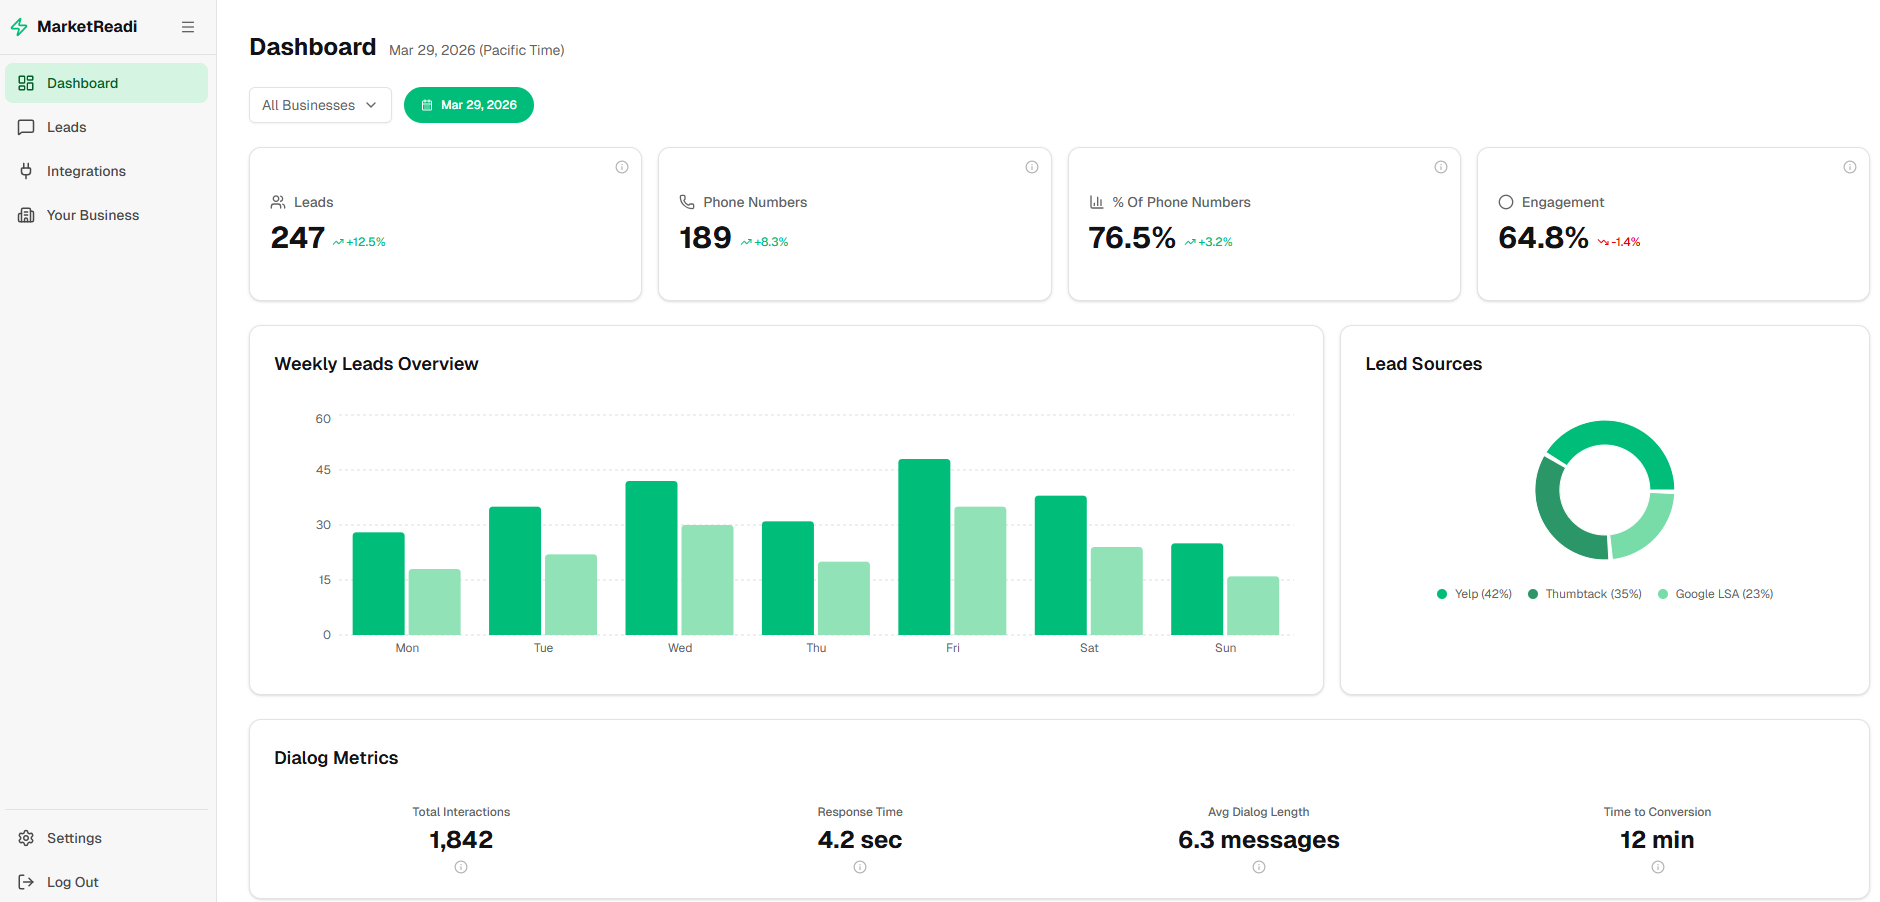Open the Settings gear icon
Viewport: 1880px width, 902px height.
pyautogui.click(x=26, y=838)
